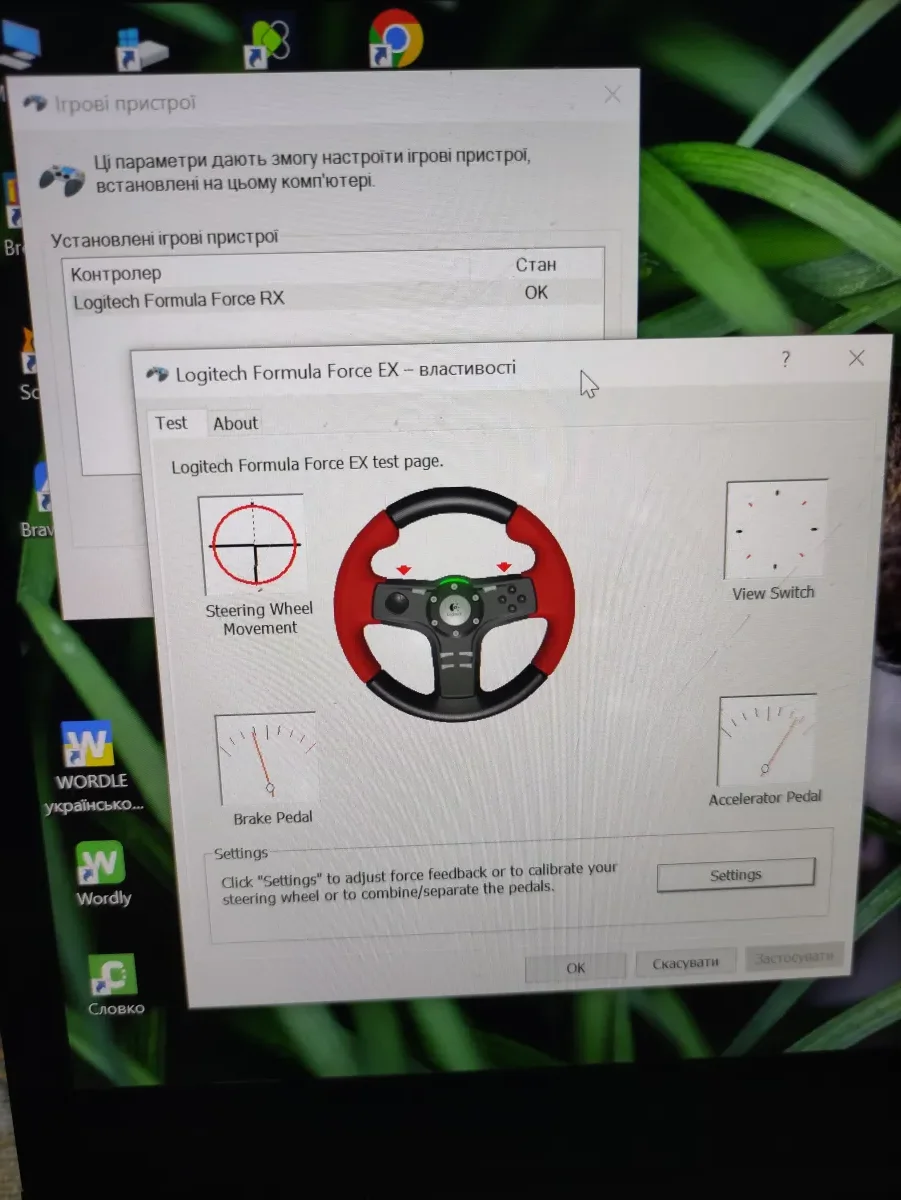
Task: Select the Test tab
Action: [x=171, y=423]
